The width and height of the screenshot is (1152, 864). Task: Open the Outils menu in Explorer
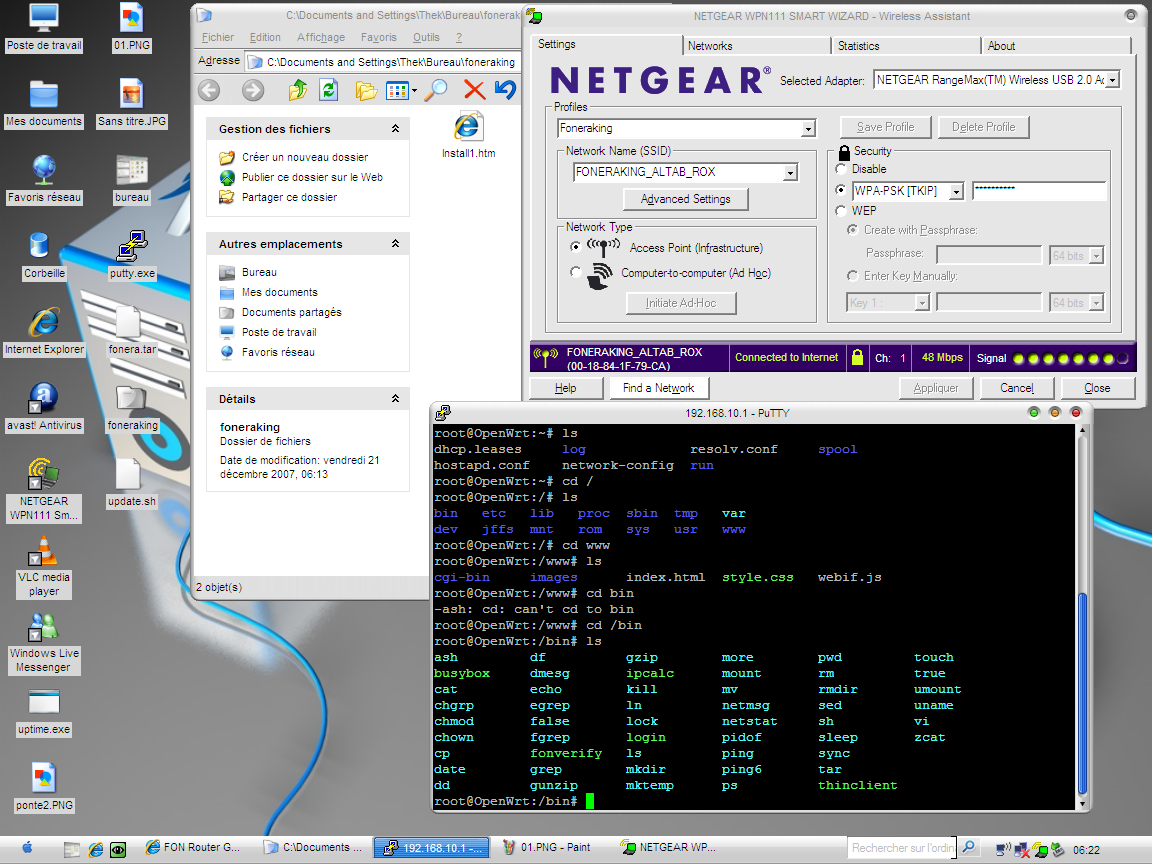[x=426, y=37]
